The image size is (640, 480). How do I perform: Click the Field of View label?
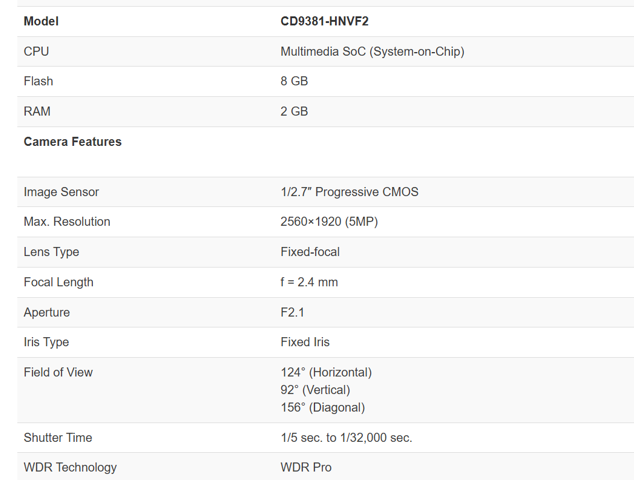click(x=58, y=372)
